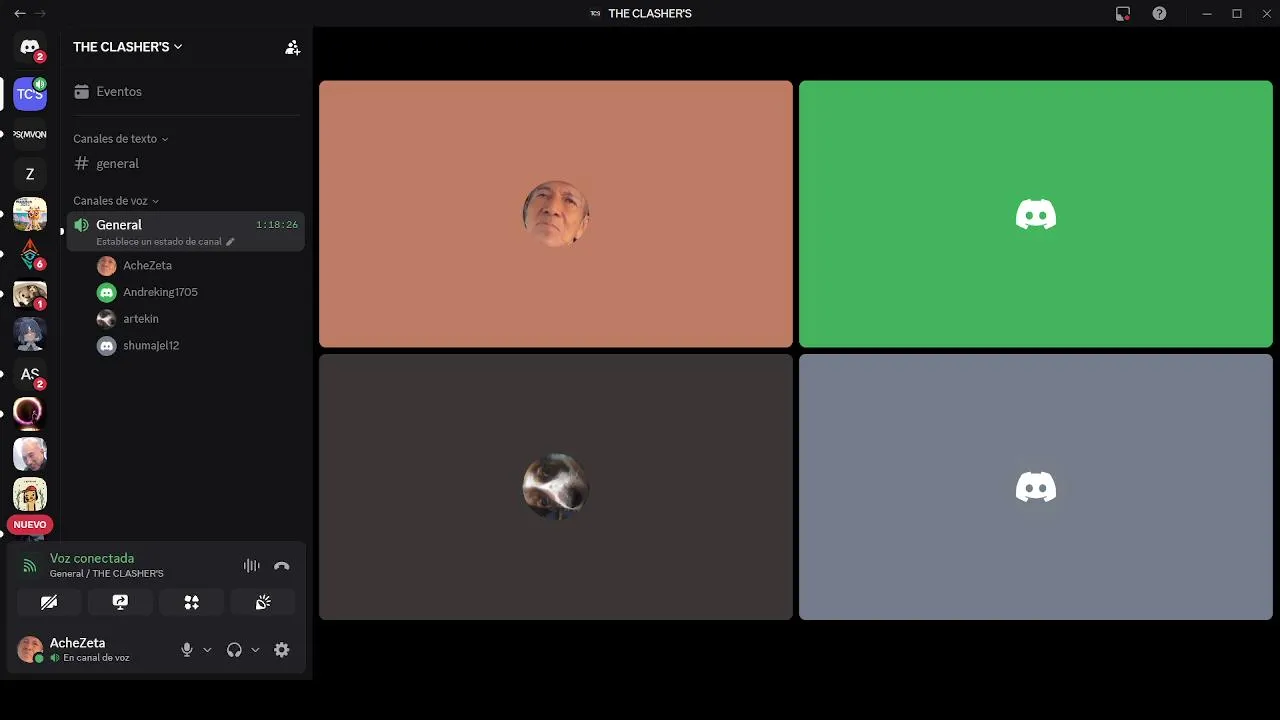Focus the dark artekin video tile
Screen dimensions: 1280x720
[x=556, y=487]
